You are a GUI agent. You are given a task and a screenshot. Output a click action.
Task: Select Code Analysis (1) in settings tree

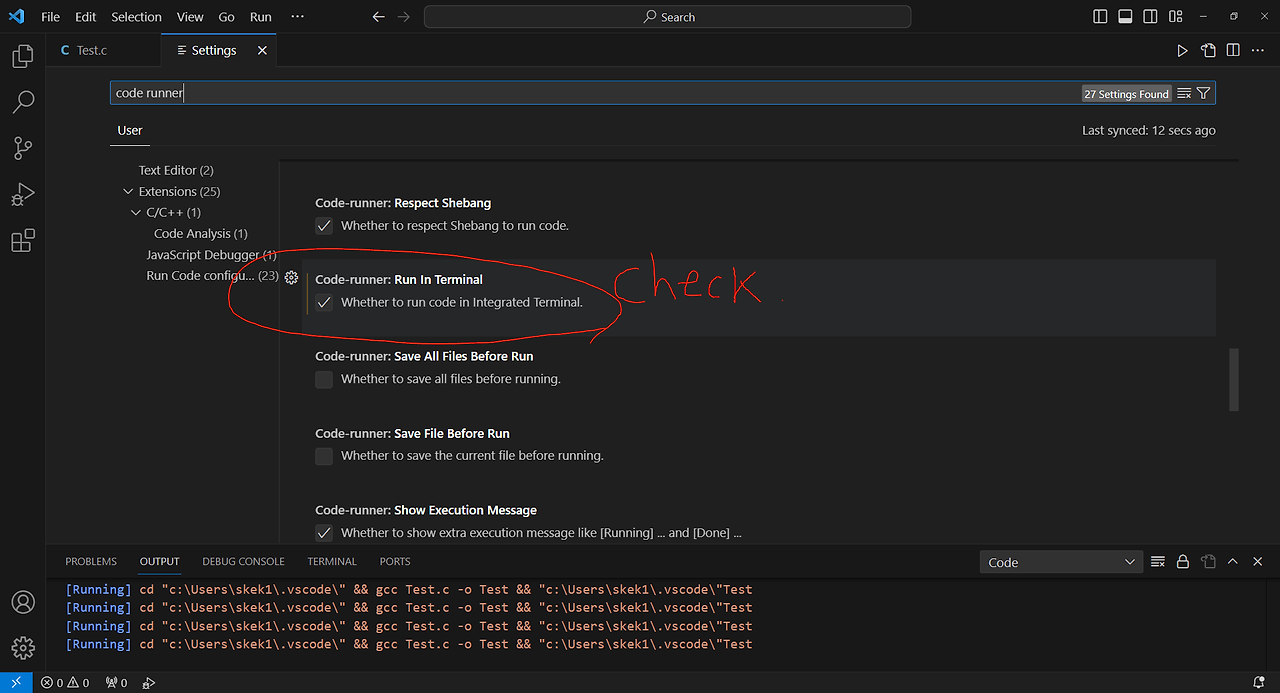[201, 233]
